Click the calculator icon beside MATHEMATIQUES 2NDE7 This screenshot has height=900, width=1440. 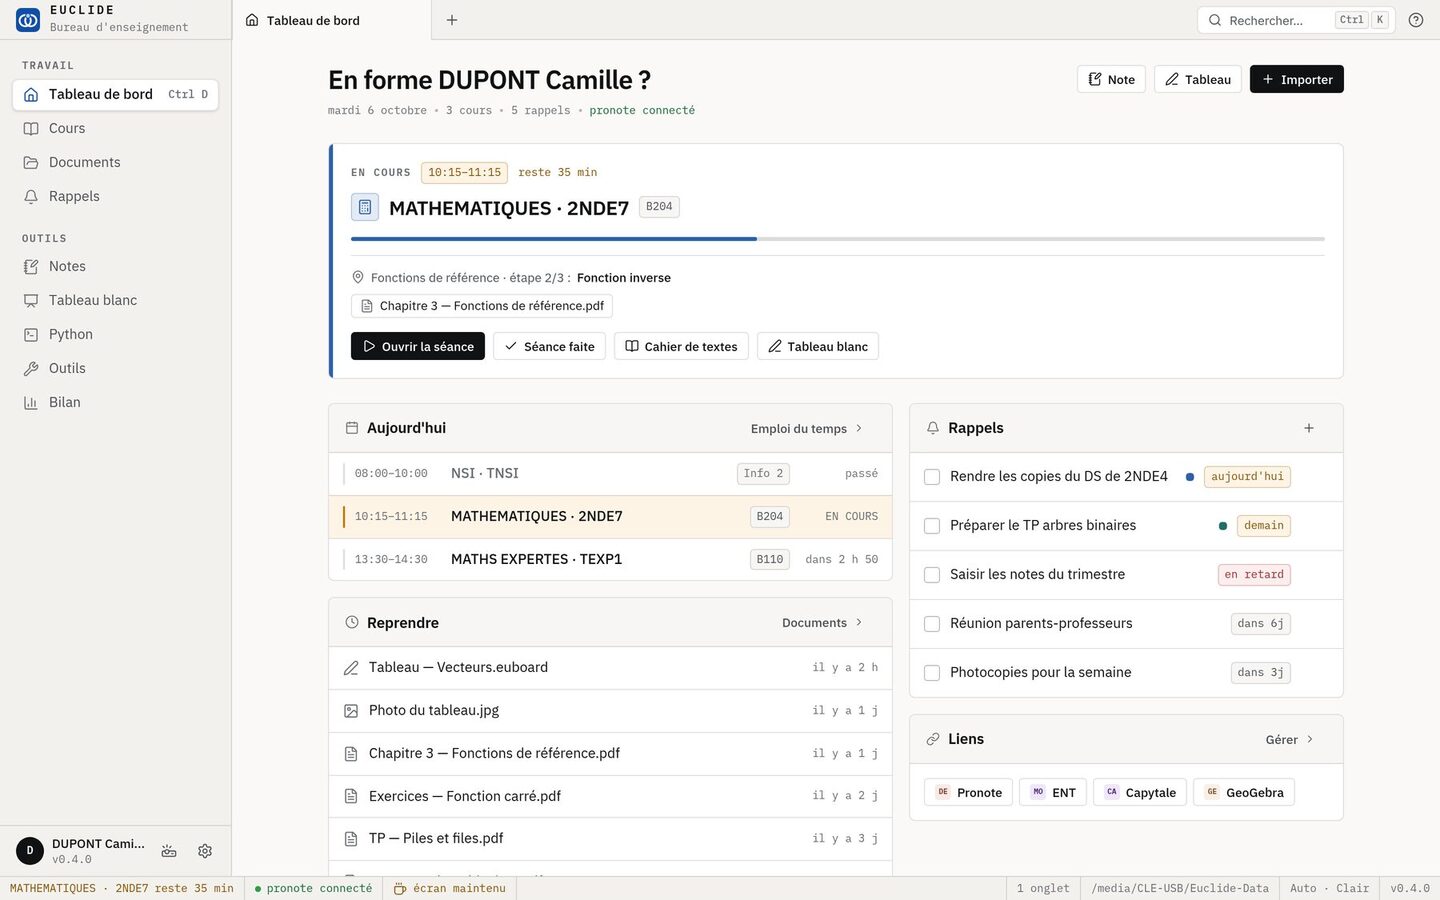click(365, 207)
